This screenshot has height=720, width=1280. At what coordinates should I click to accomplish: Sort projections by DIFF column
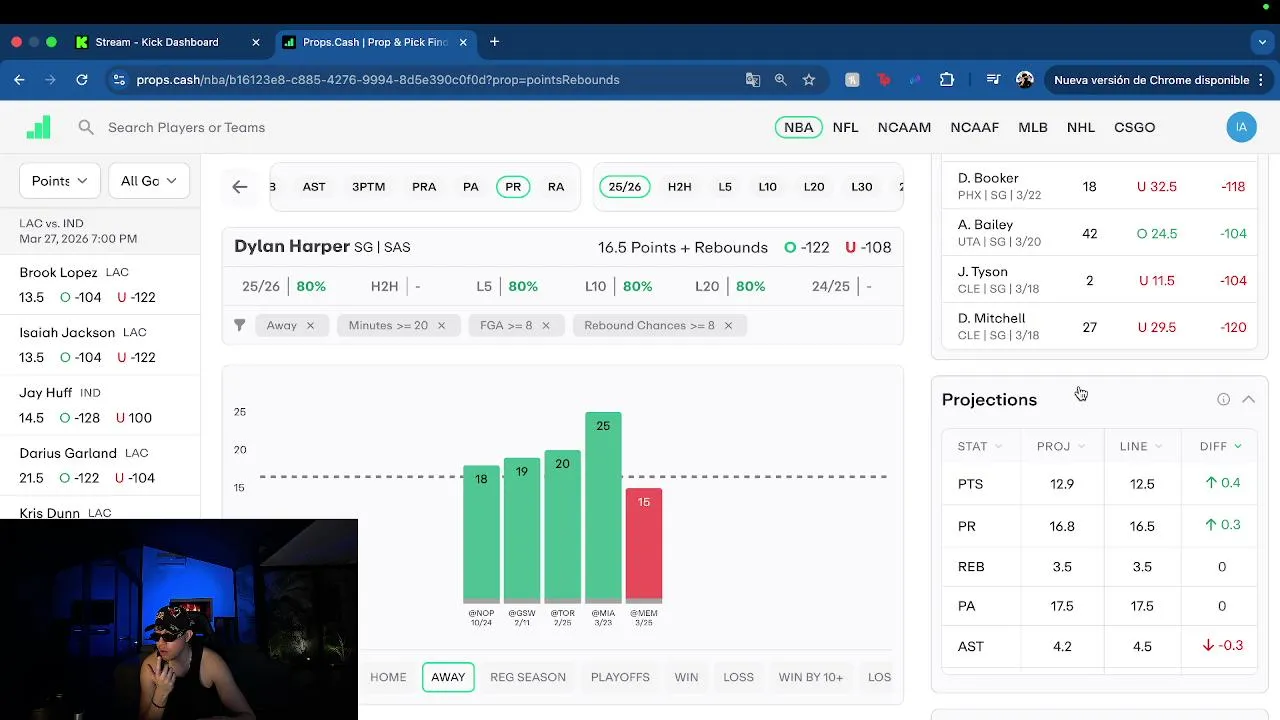click(1221, 446)
